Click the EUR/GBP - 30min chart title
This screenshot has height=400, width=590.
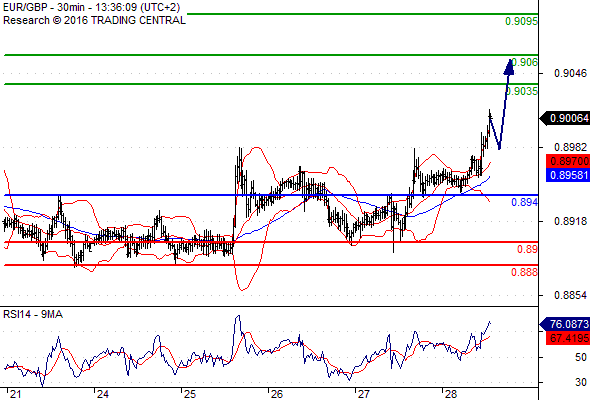[91, 8]
